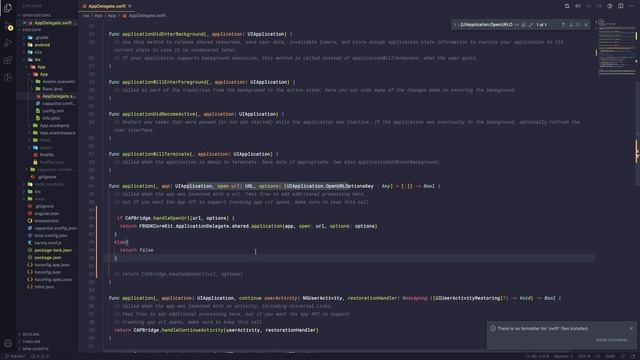Screen dimensions: 640x360
Task: Click the minimap code overview
Action: click(616, 48)
